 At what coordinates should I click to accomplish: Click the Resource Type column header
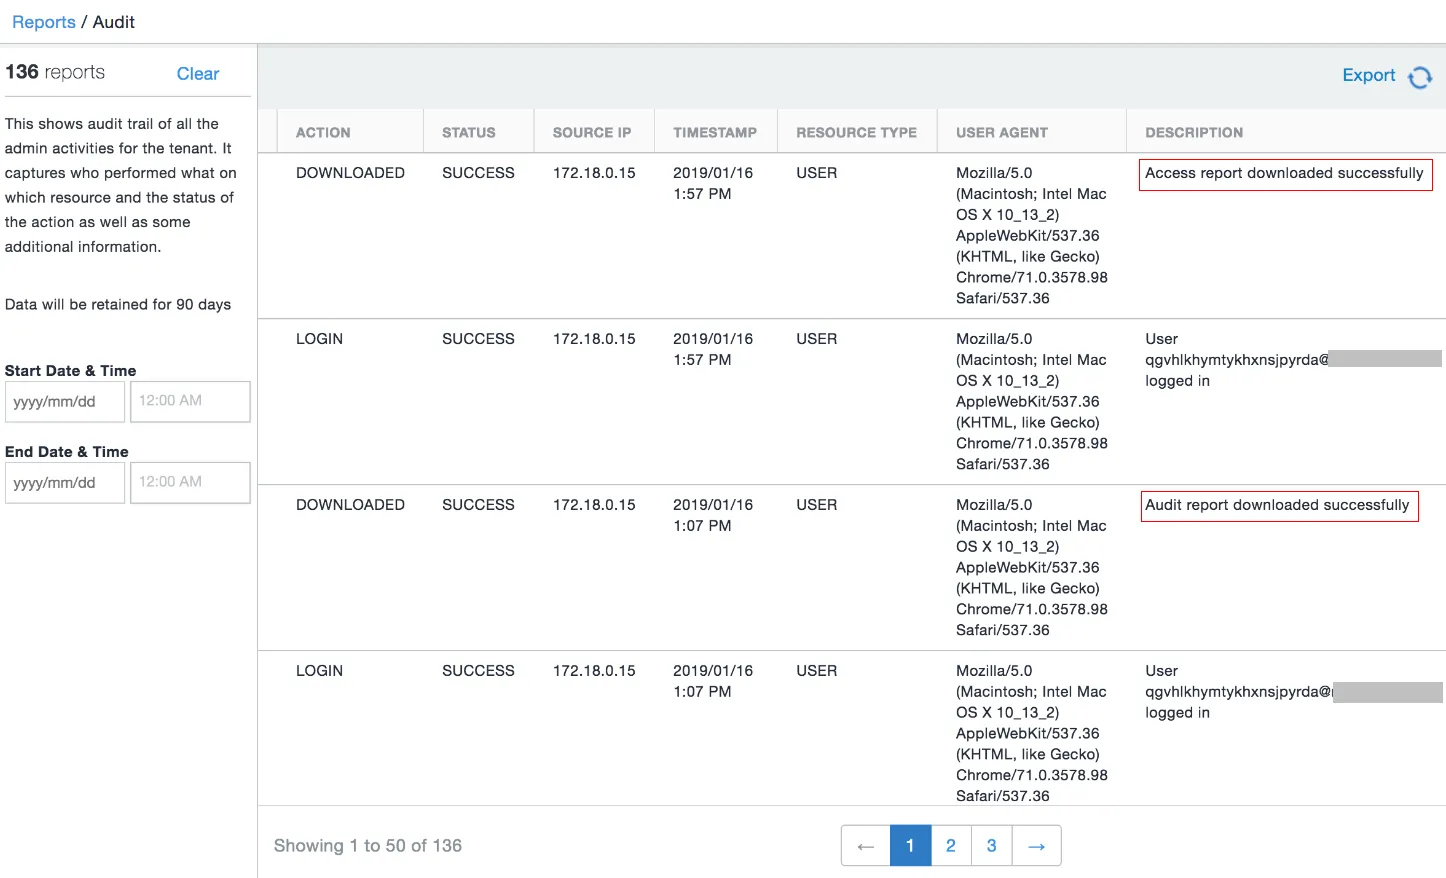click(x=856, y=132)
